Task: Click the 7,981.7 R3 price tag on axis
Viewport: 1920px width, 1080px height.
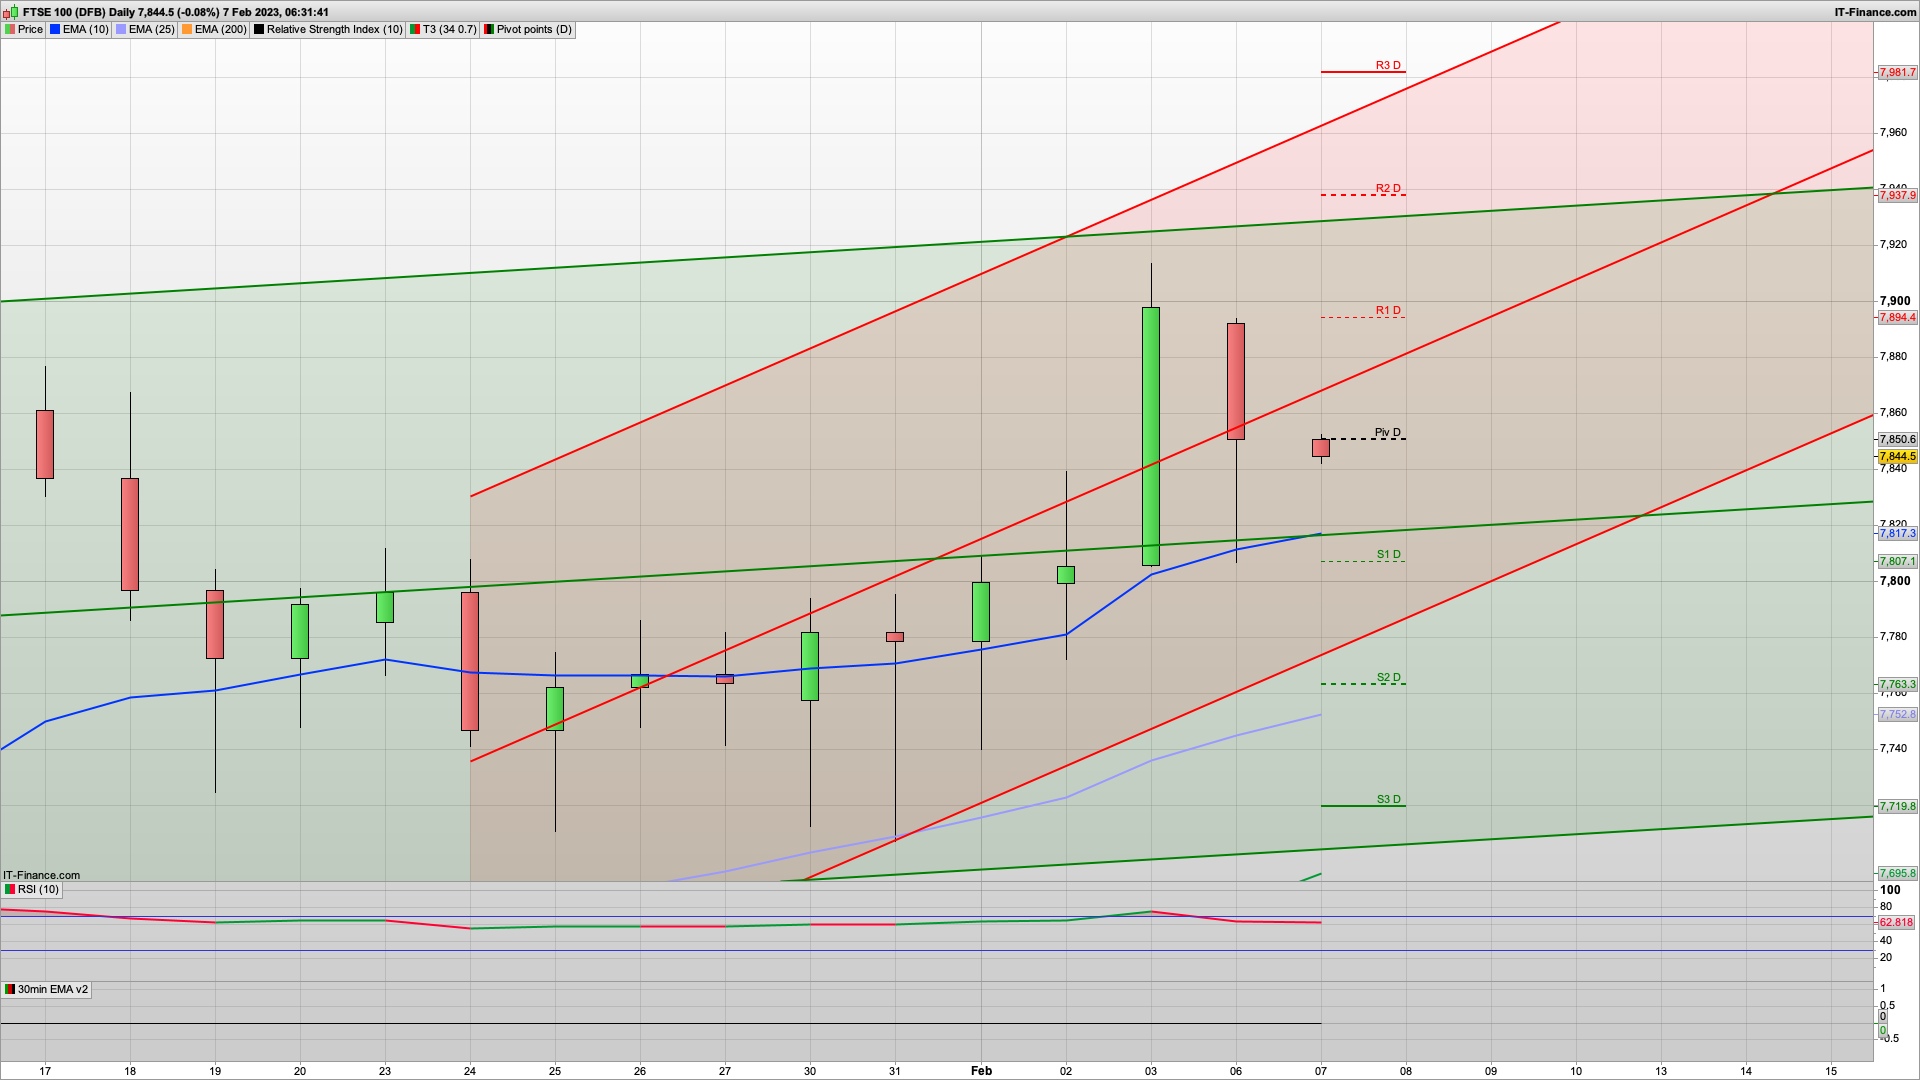Action: click(1897, 72)
